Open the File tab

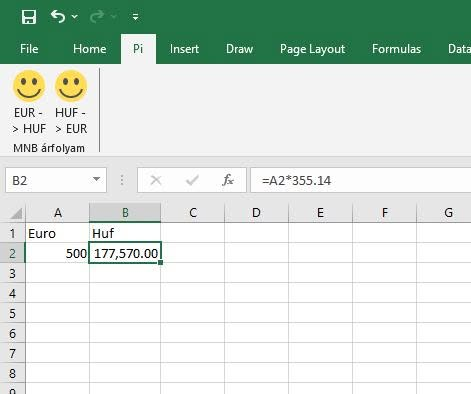pos(29,49)
